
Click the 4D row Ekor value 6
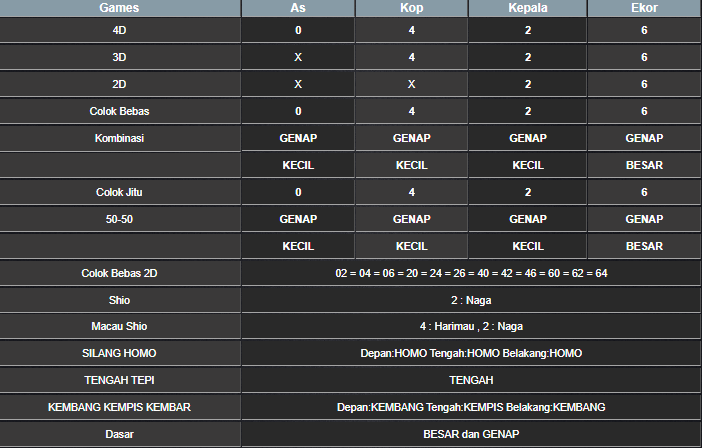(x=644, y=30)
